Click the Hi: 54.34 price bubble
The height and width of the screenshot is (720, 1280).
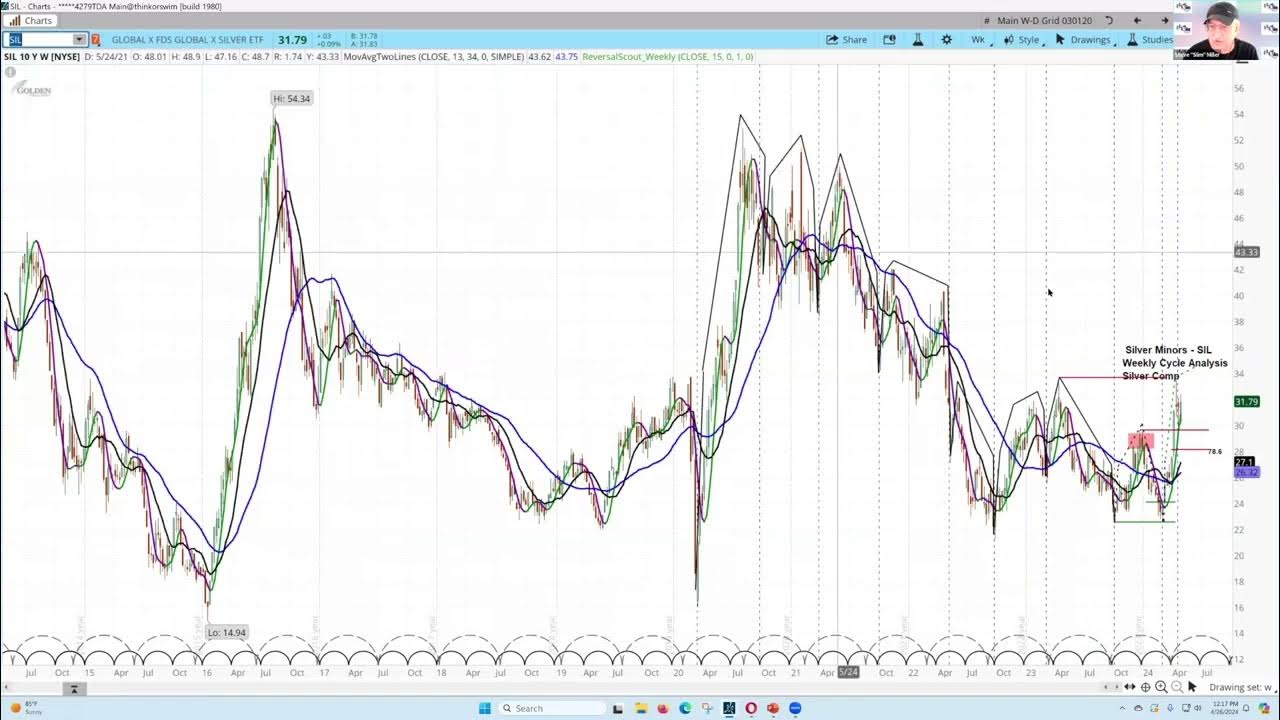(x=292, y=98)
